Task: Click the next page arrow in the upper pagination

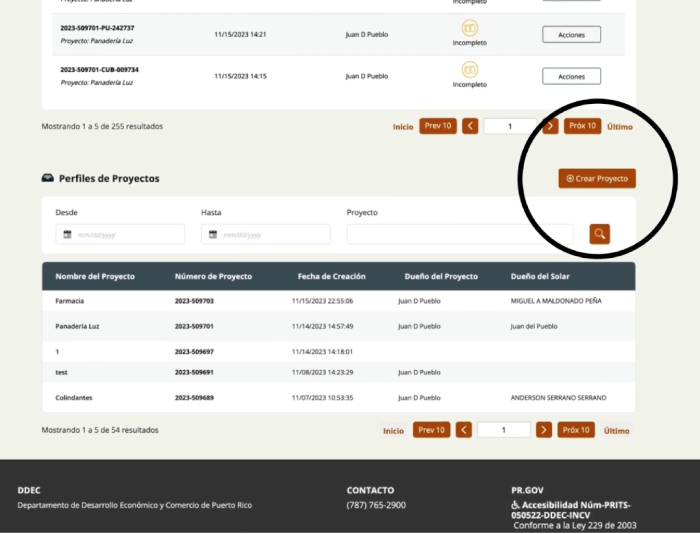Action: 550,126
